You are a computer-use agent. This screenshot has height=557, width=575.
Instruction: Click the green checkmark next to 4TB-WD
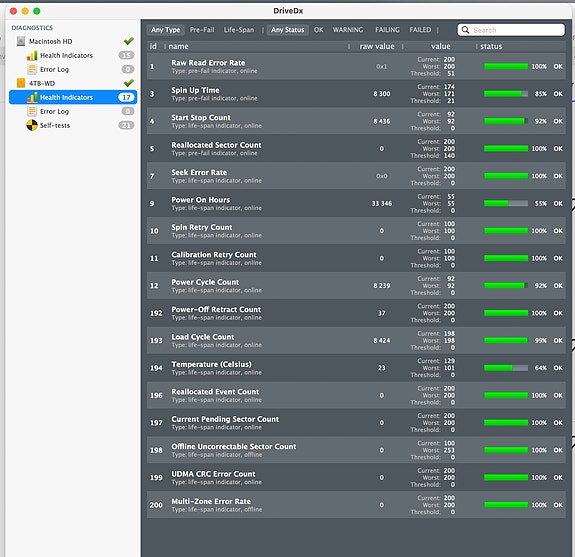click(129, 83)
